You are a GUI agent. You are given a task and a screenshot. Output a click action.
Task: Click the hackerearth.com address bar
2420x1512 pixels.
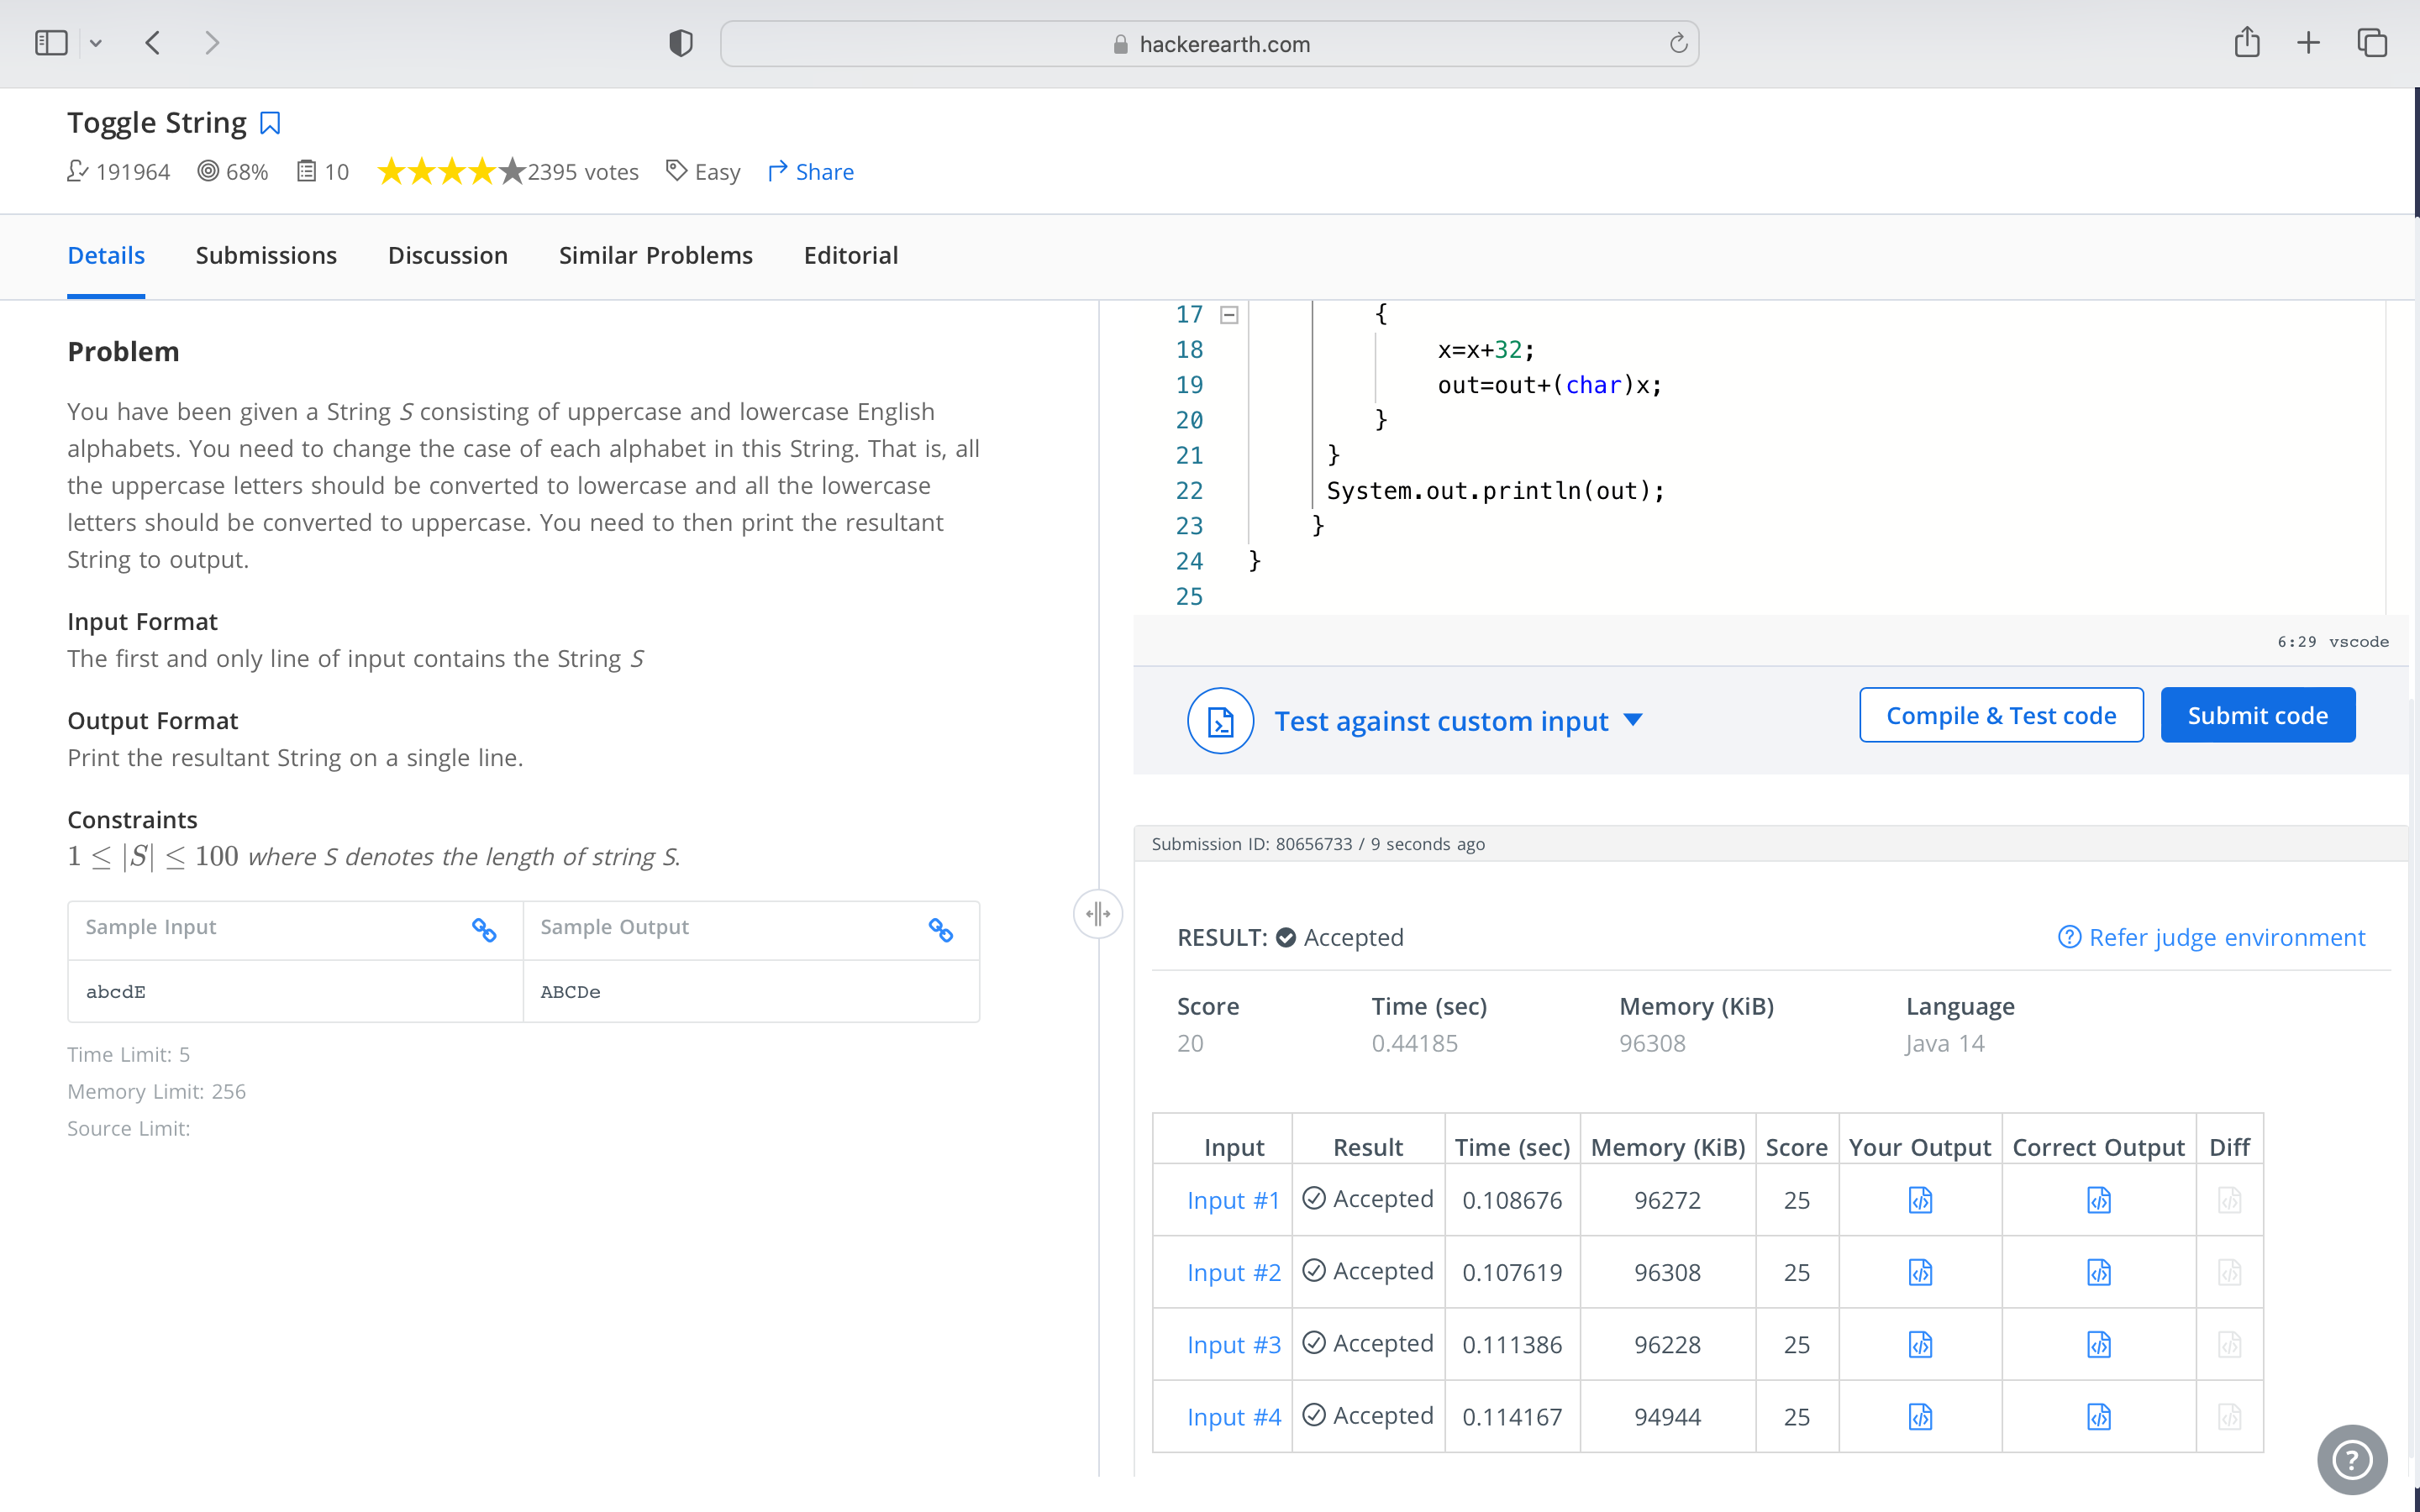(x=1209, y=44)
